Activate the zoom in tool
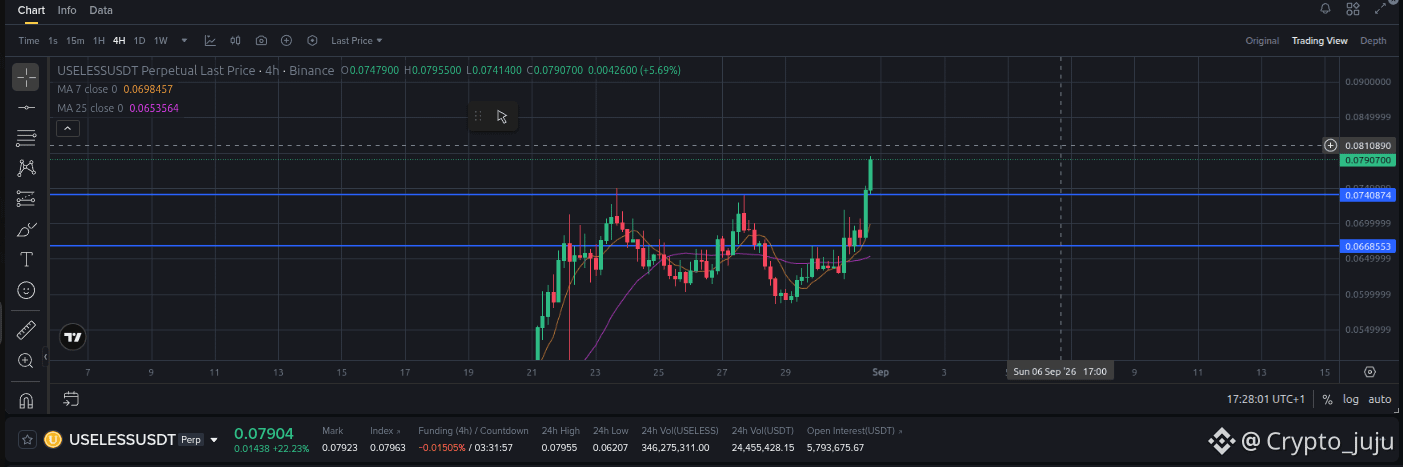The image size is (1403, 467). point(26,360)
